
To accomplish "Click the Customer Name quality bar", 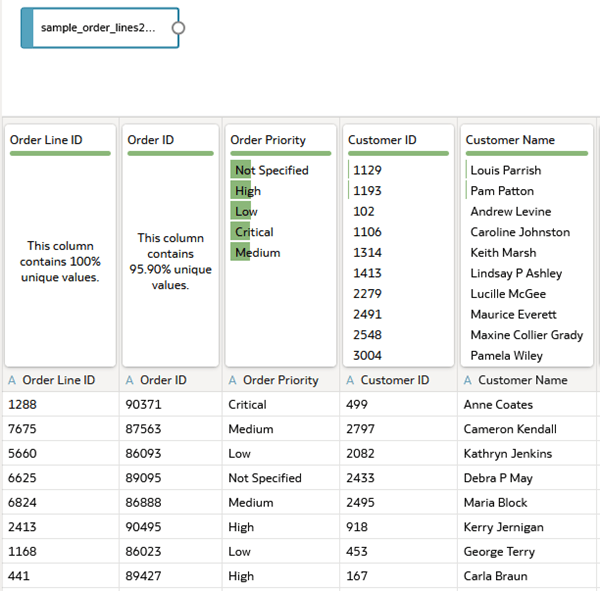I will tap(527, 153).
